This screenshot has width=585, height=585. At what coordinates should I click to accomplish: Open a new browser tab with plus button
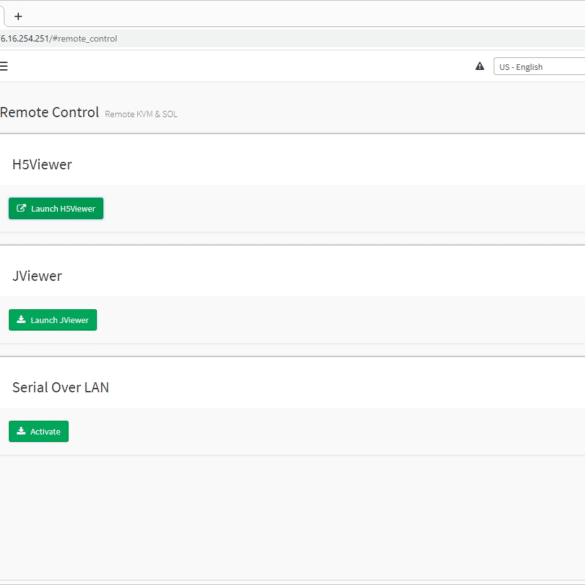(x=18, y=16)
